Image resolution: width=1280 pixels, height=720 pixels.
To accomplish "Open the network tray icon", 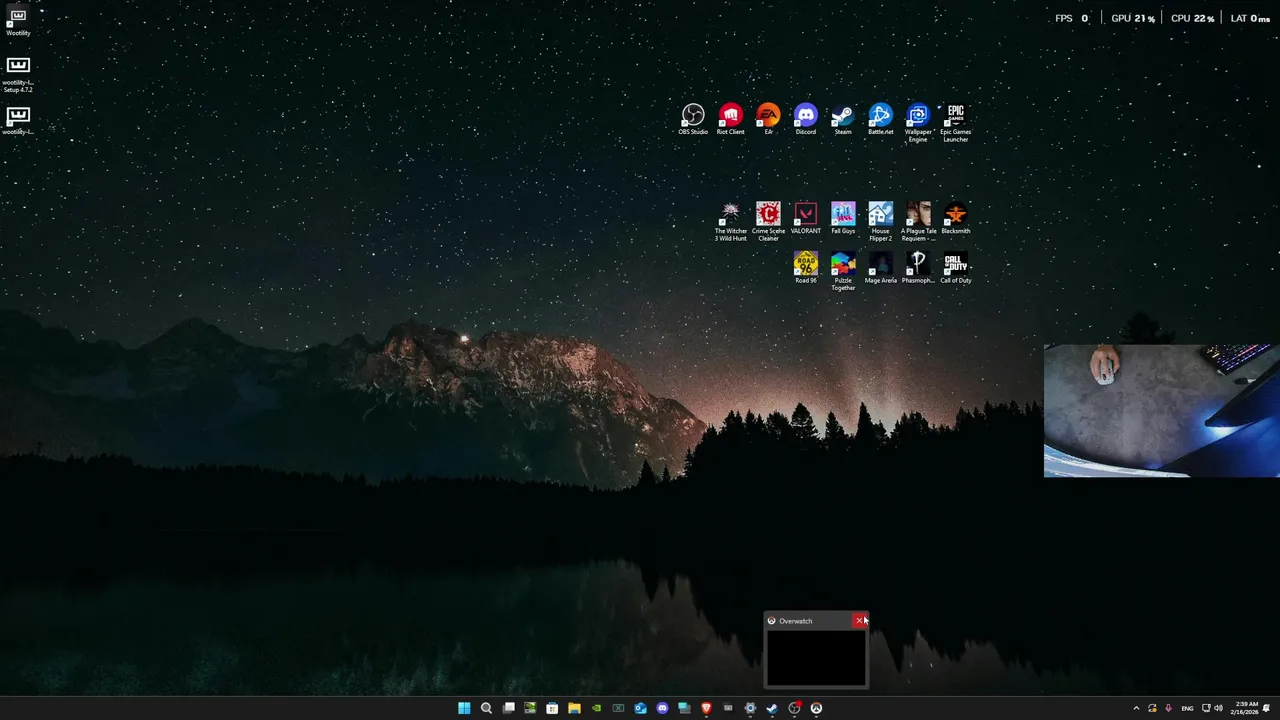I will (1206, 708).
